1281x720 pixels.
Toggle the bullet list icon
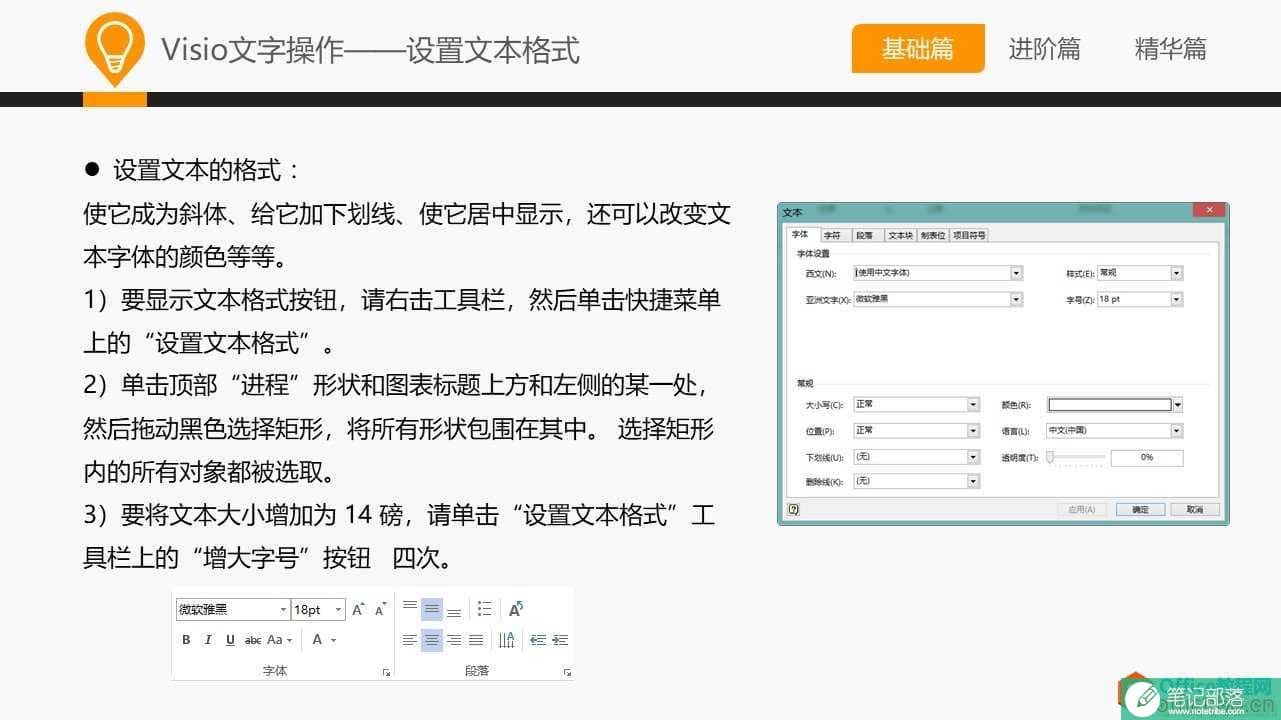(x=484, y=609)
